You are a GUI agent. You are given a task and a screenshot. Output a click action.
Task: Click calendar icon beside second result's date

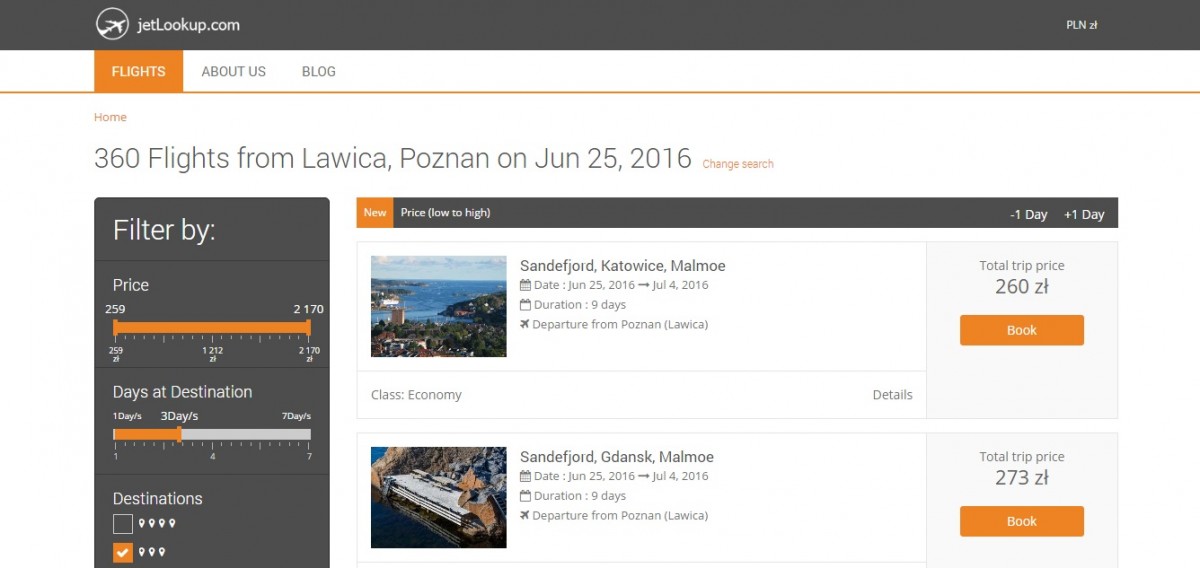(x=525, y=476)
